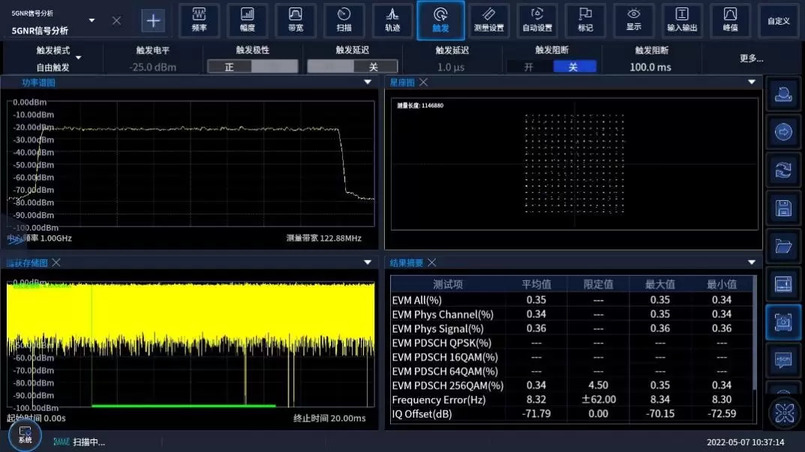This screenshot has width=805, height=452.
Task: Close the 星座图 tab
Action: point(424,83)
